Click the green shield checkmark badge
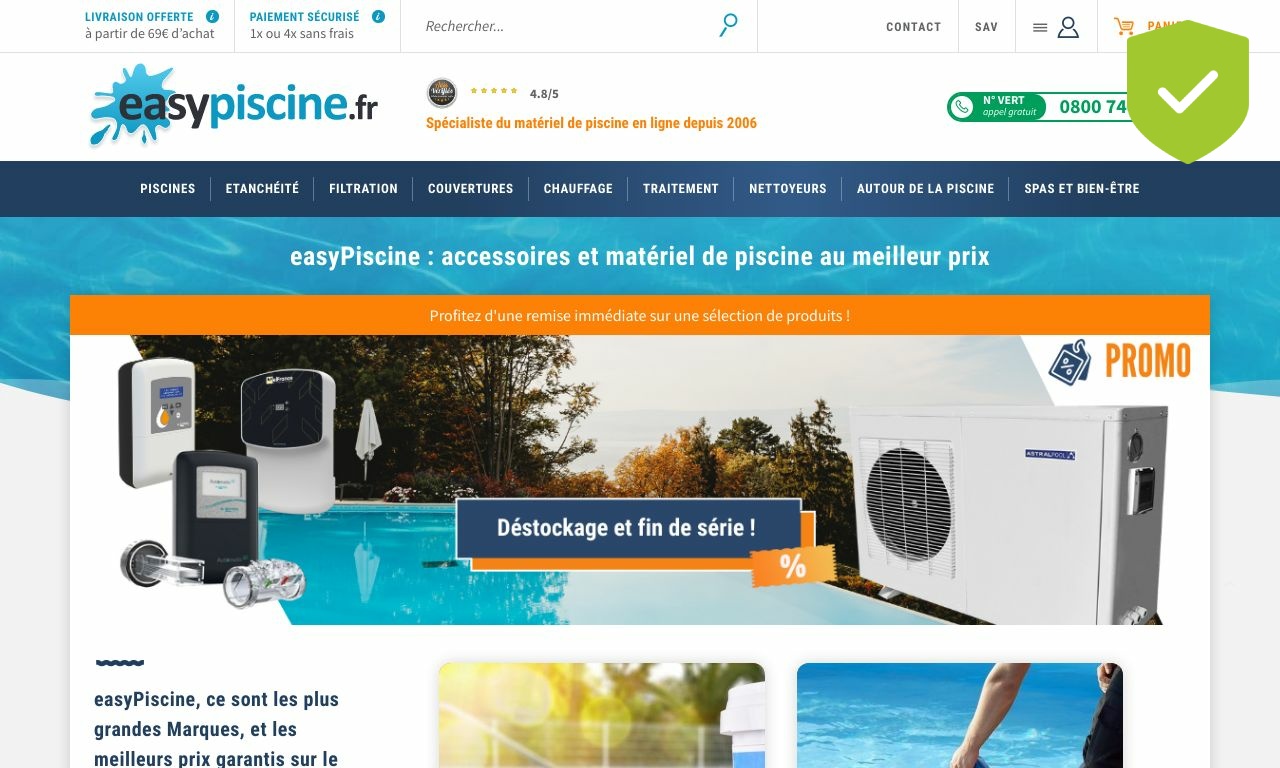 (1188, 91)
